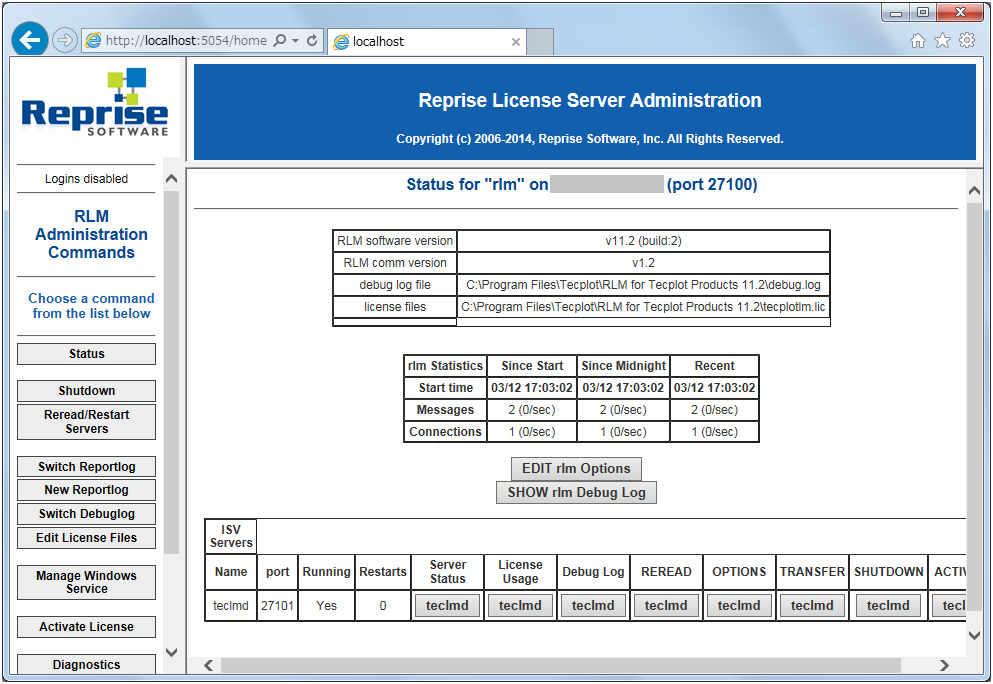The height and width of the screenshot is (684, 993).
Task: Click the main pane scroll-up arrow
Action: pos(975,191)
